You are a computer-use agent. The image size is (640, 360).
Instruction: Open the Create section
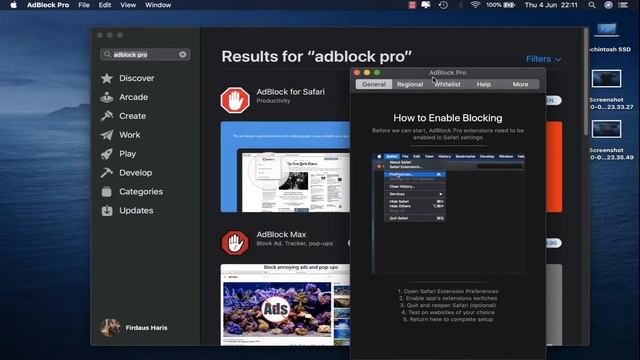[x=123, y=116]
